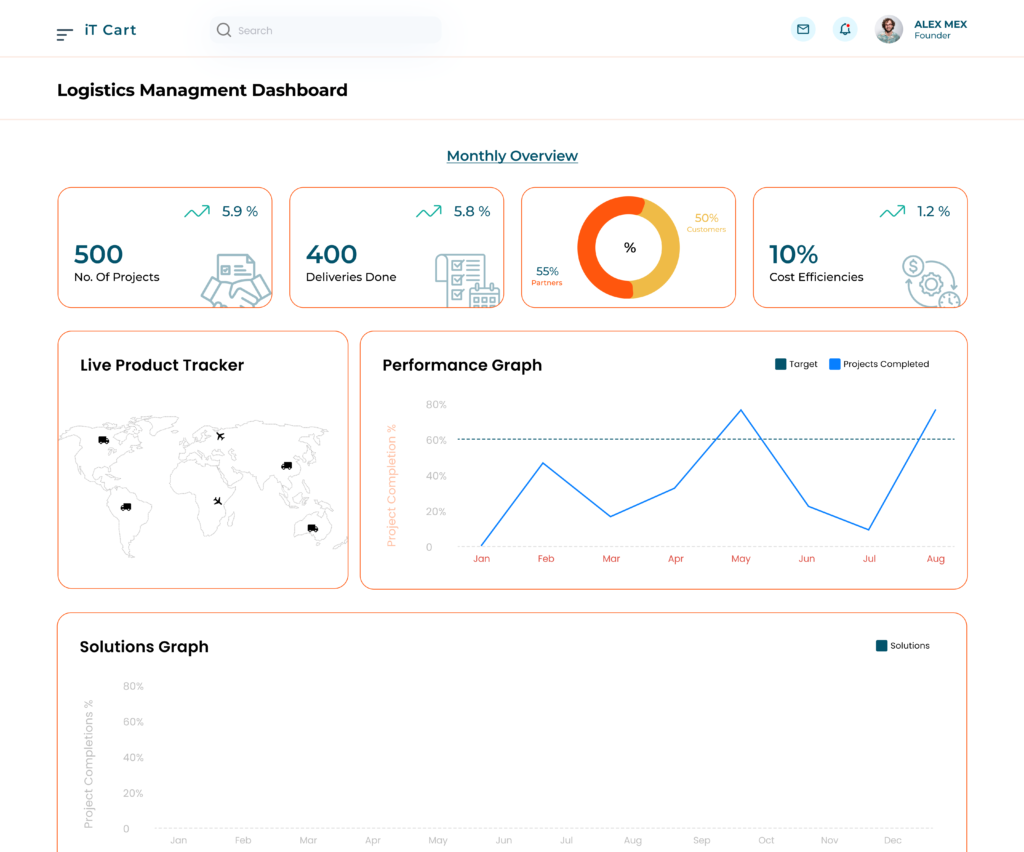Screen dimensions: 1024x852
Task: Select the airplane over Africa
Action: (x=217, y=501)
